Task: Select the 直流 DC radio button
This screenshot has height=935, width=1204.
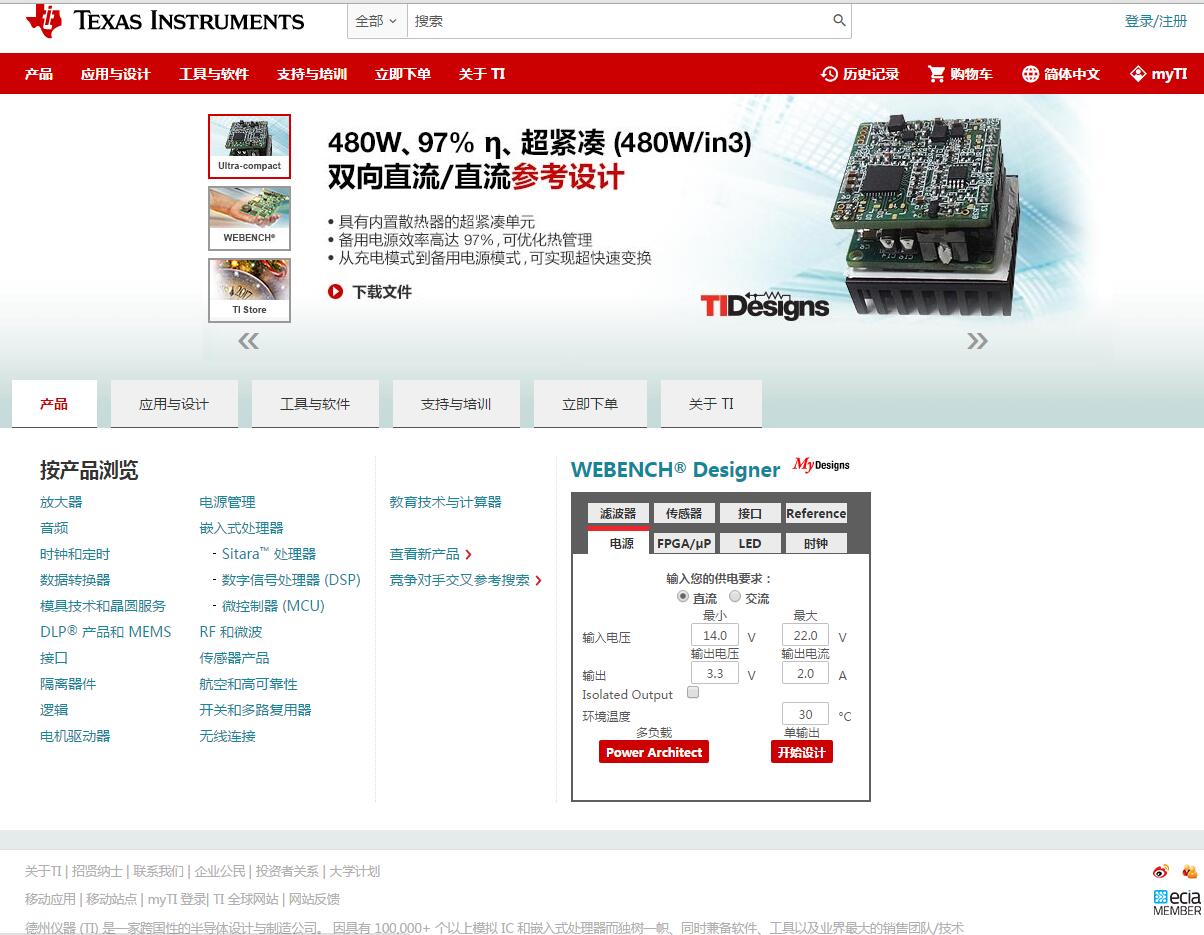Action: 683,596
